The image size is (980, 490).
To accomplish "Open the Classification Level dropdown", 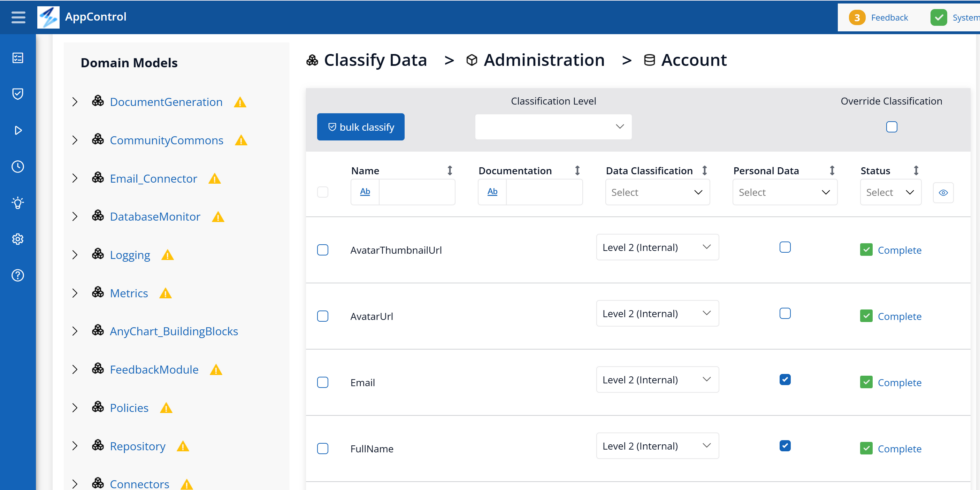I will click(x=554, y=127).
